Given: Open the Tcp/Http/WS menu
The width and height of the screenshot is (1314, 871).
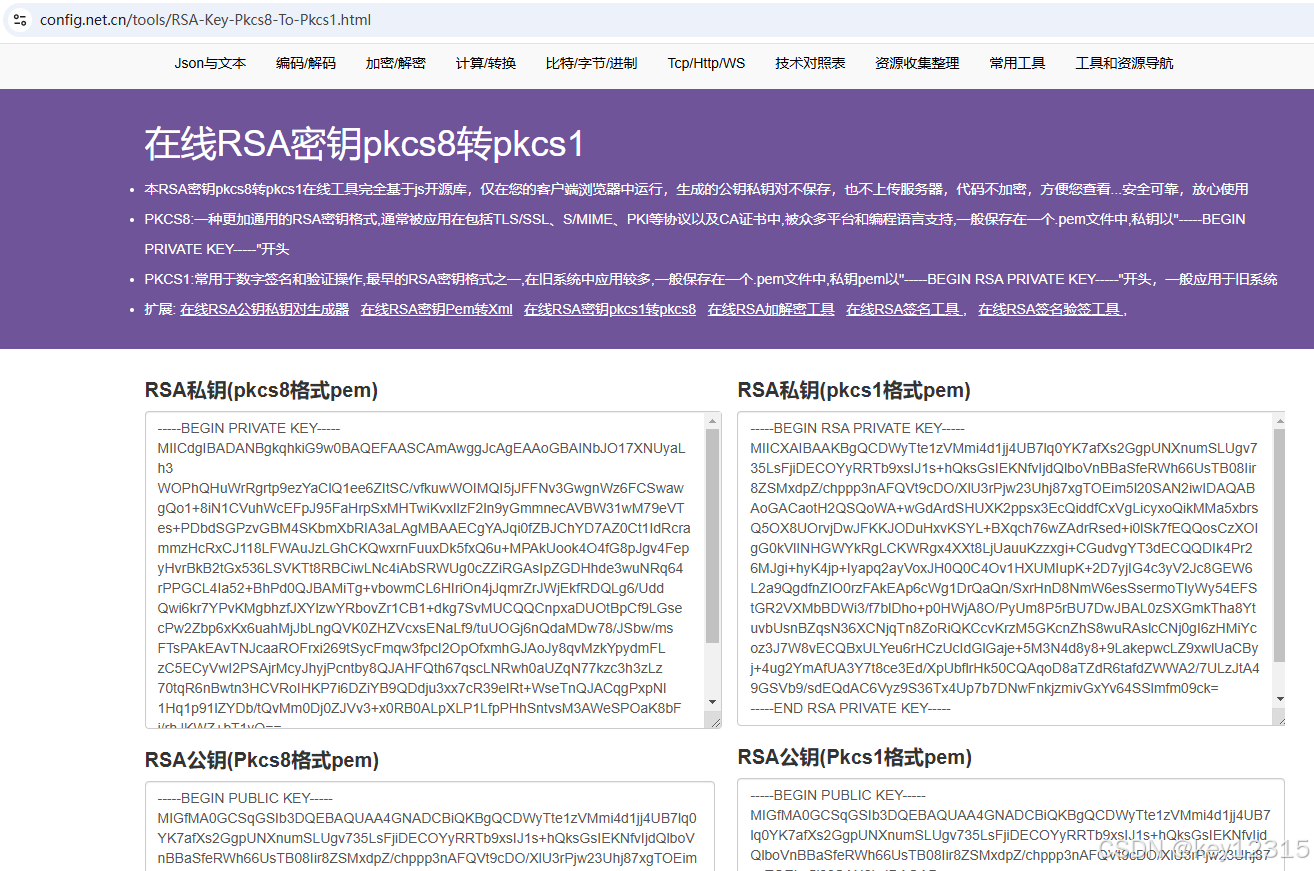Looking at the screenshot, I should pos(706,62).
